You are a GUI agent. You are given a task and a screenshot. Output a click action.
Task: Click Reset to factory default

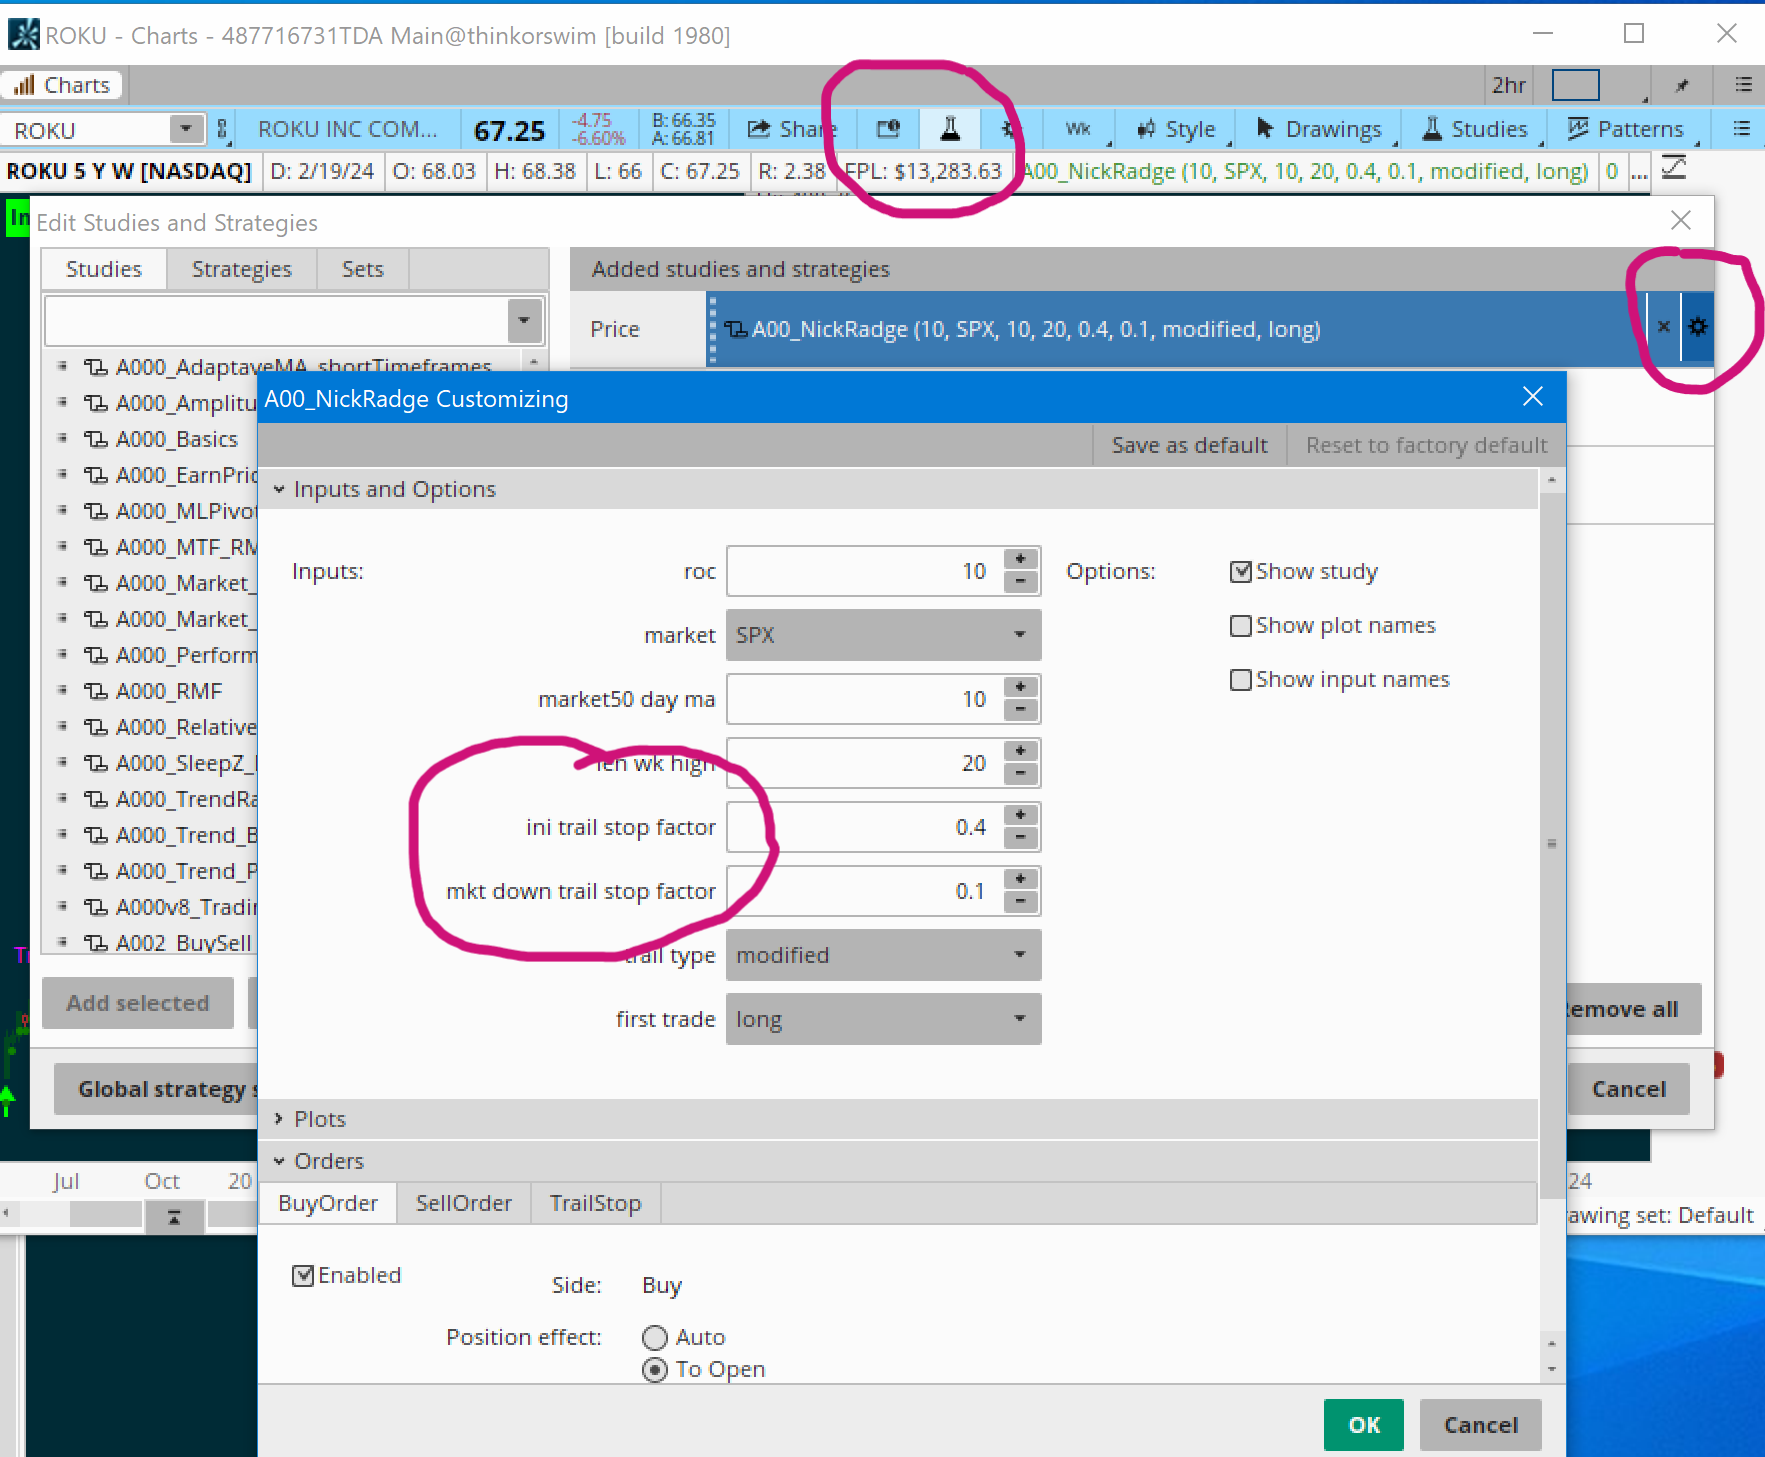[x=1426, y=445]
